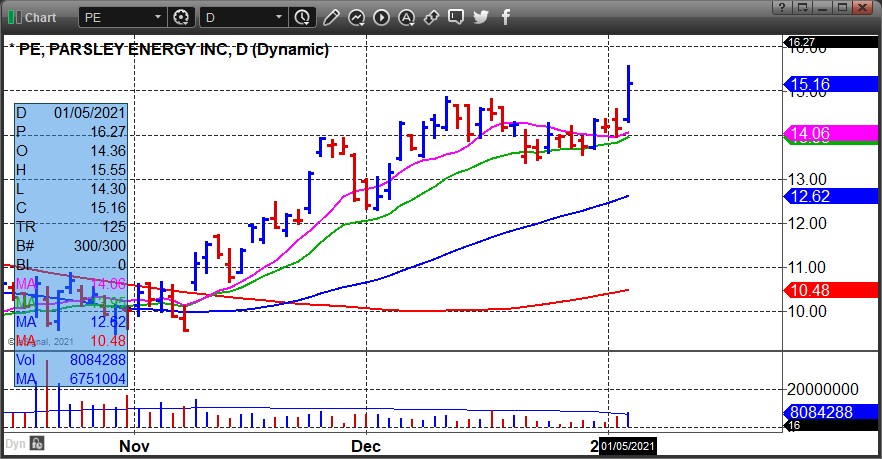Click the B# 300/300 row
The width and height of the screenshot is (882, 459).
[71, 246]
